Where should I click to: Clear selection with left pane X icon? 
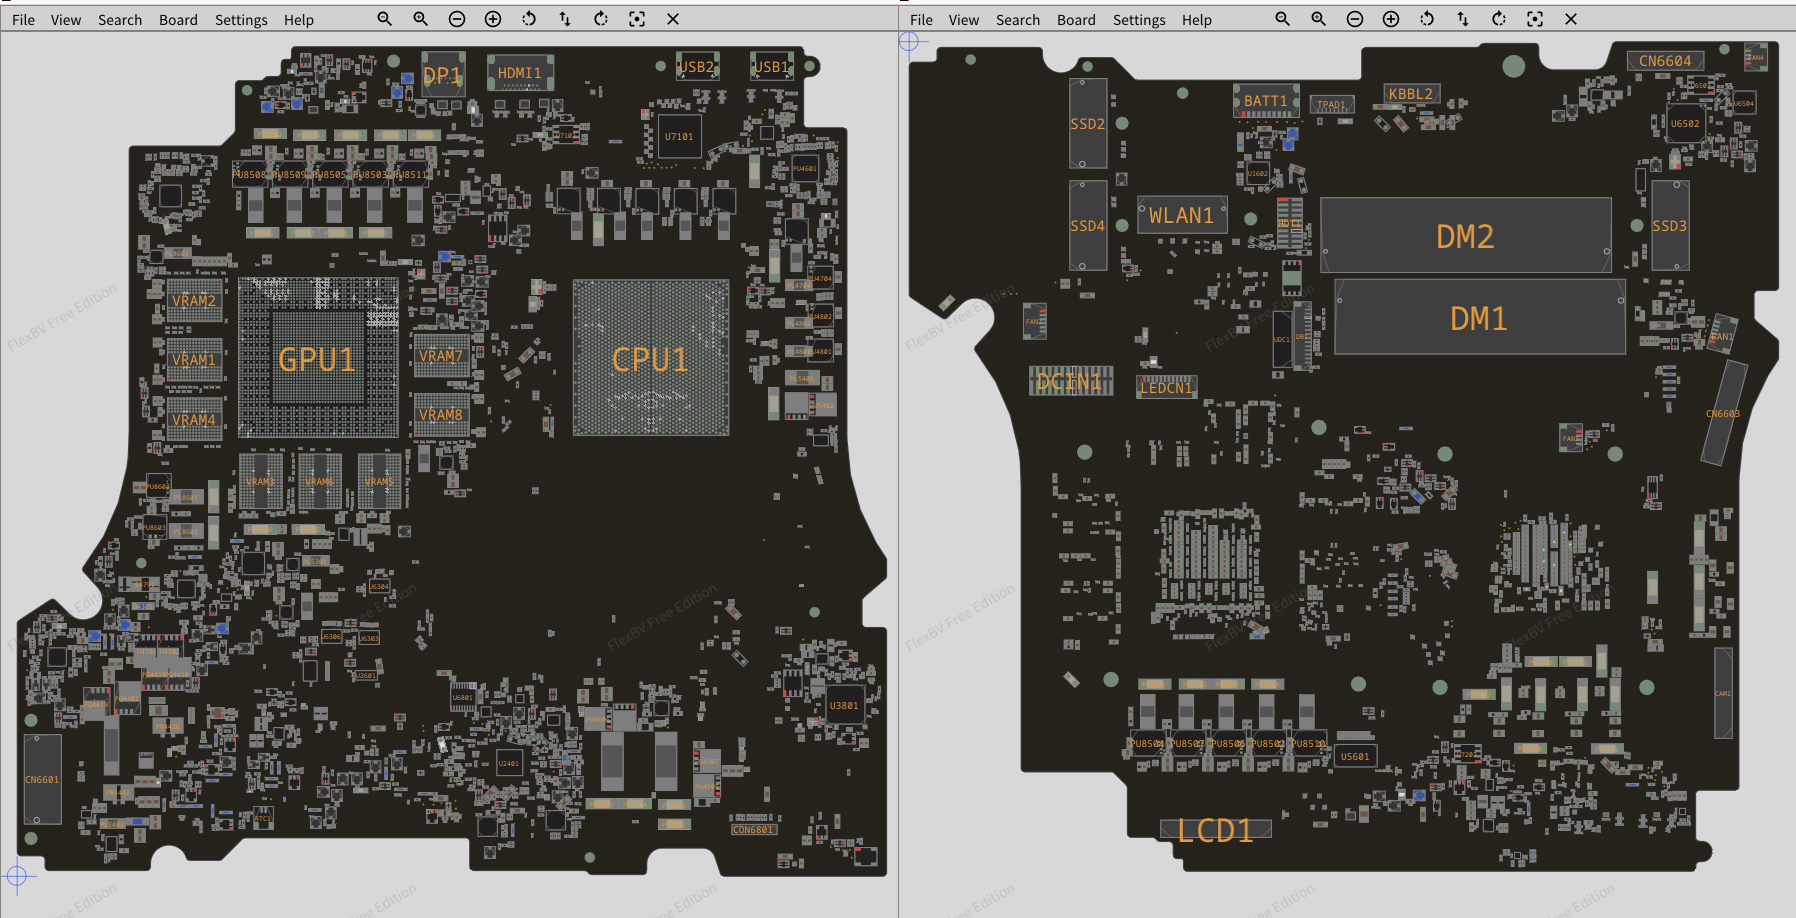click(x=673, y=19)
